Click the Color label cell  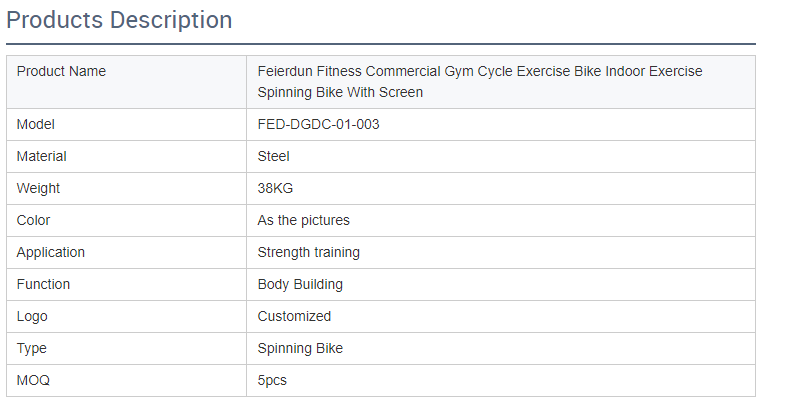click(33, 221)
